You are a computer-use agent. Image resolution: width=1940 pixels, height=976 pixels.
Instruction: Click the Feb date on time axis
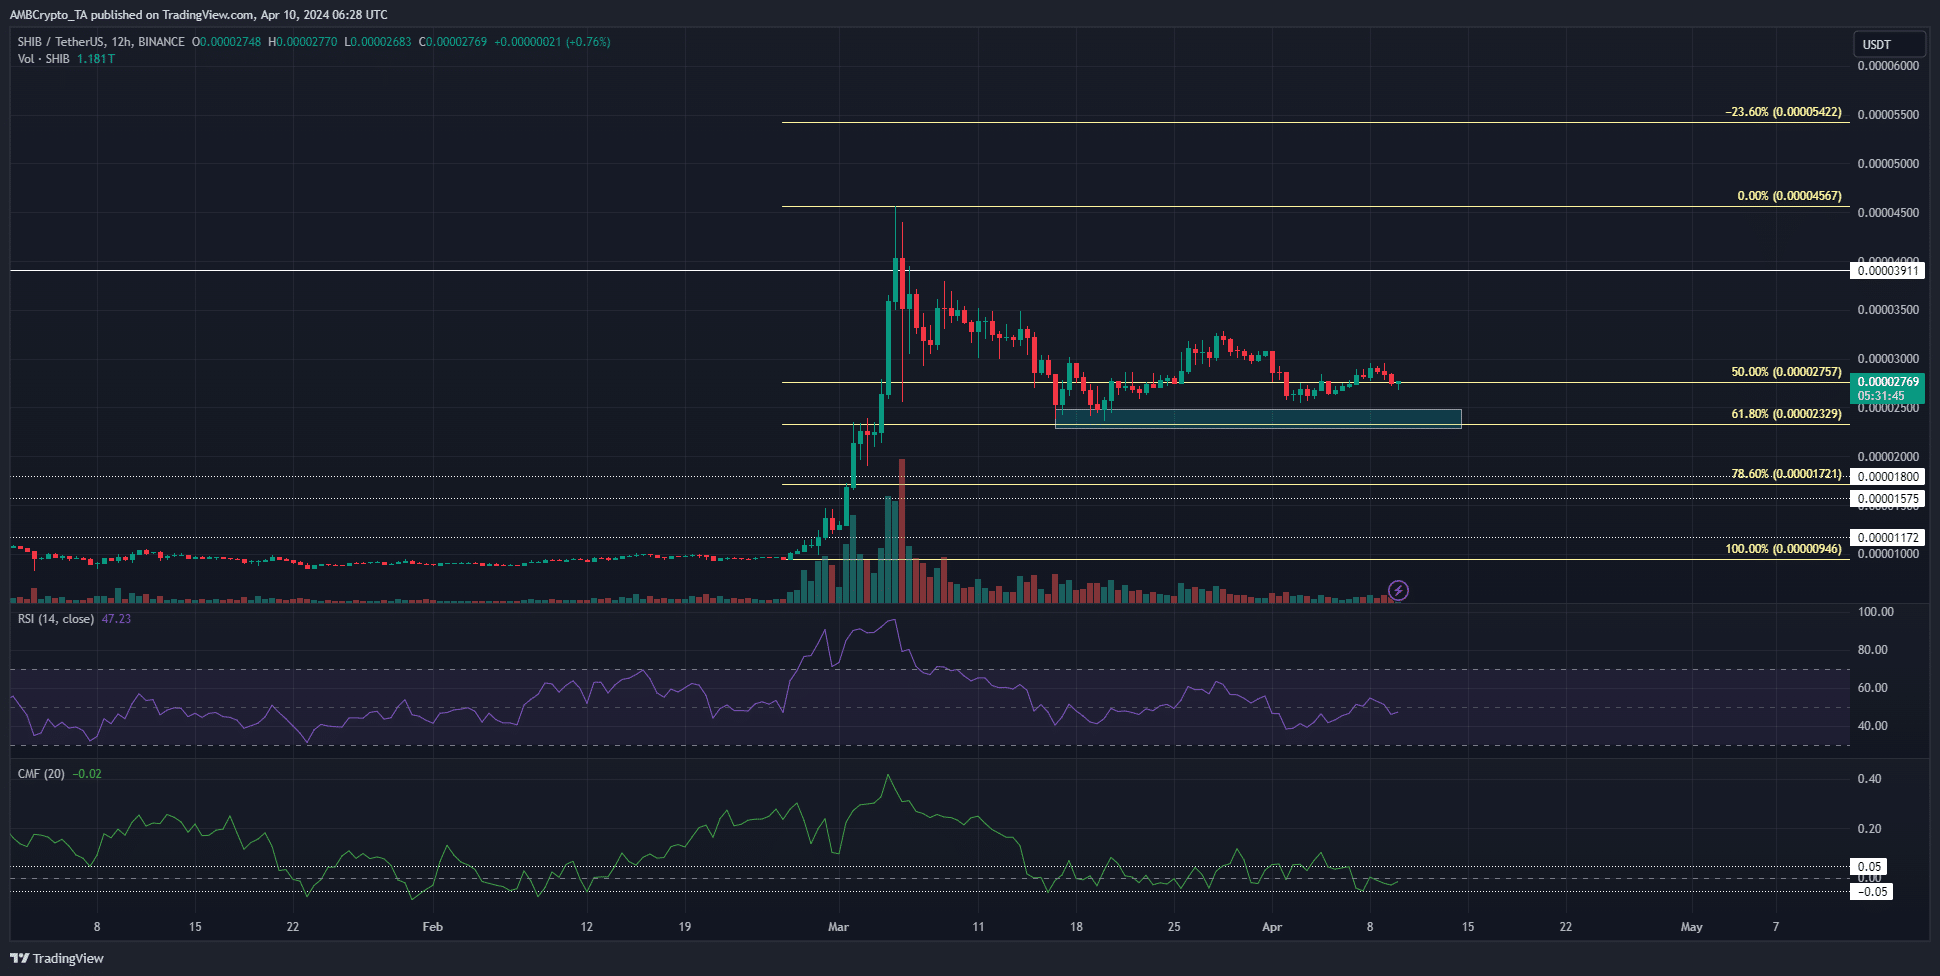click(432, 927)
